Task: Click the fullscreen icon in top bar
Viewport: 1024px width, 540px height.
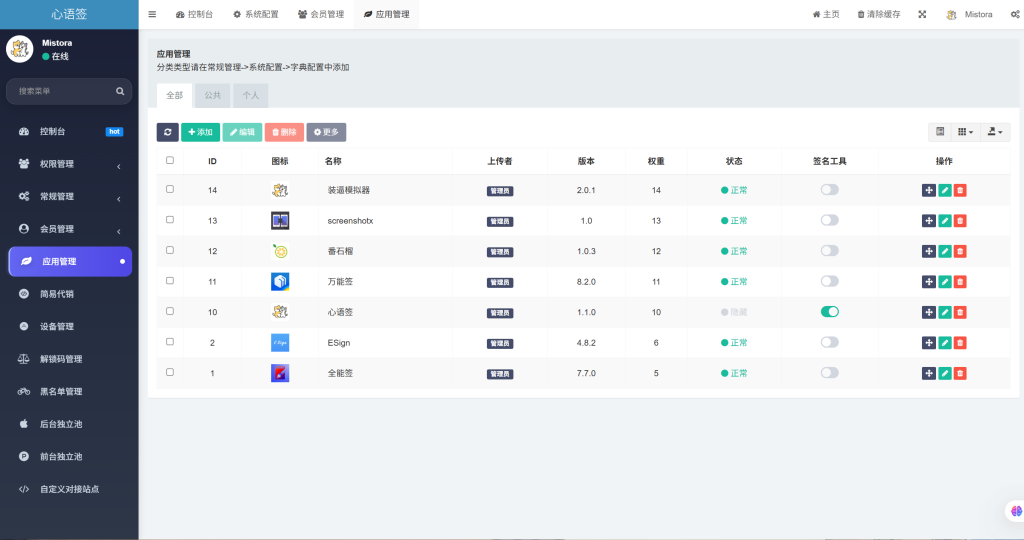Action: [922, 14]
